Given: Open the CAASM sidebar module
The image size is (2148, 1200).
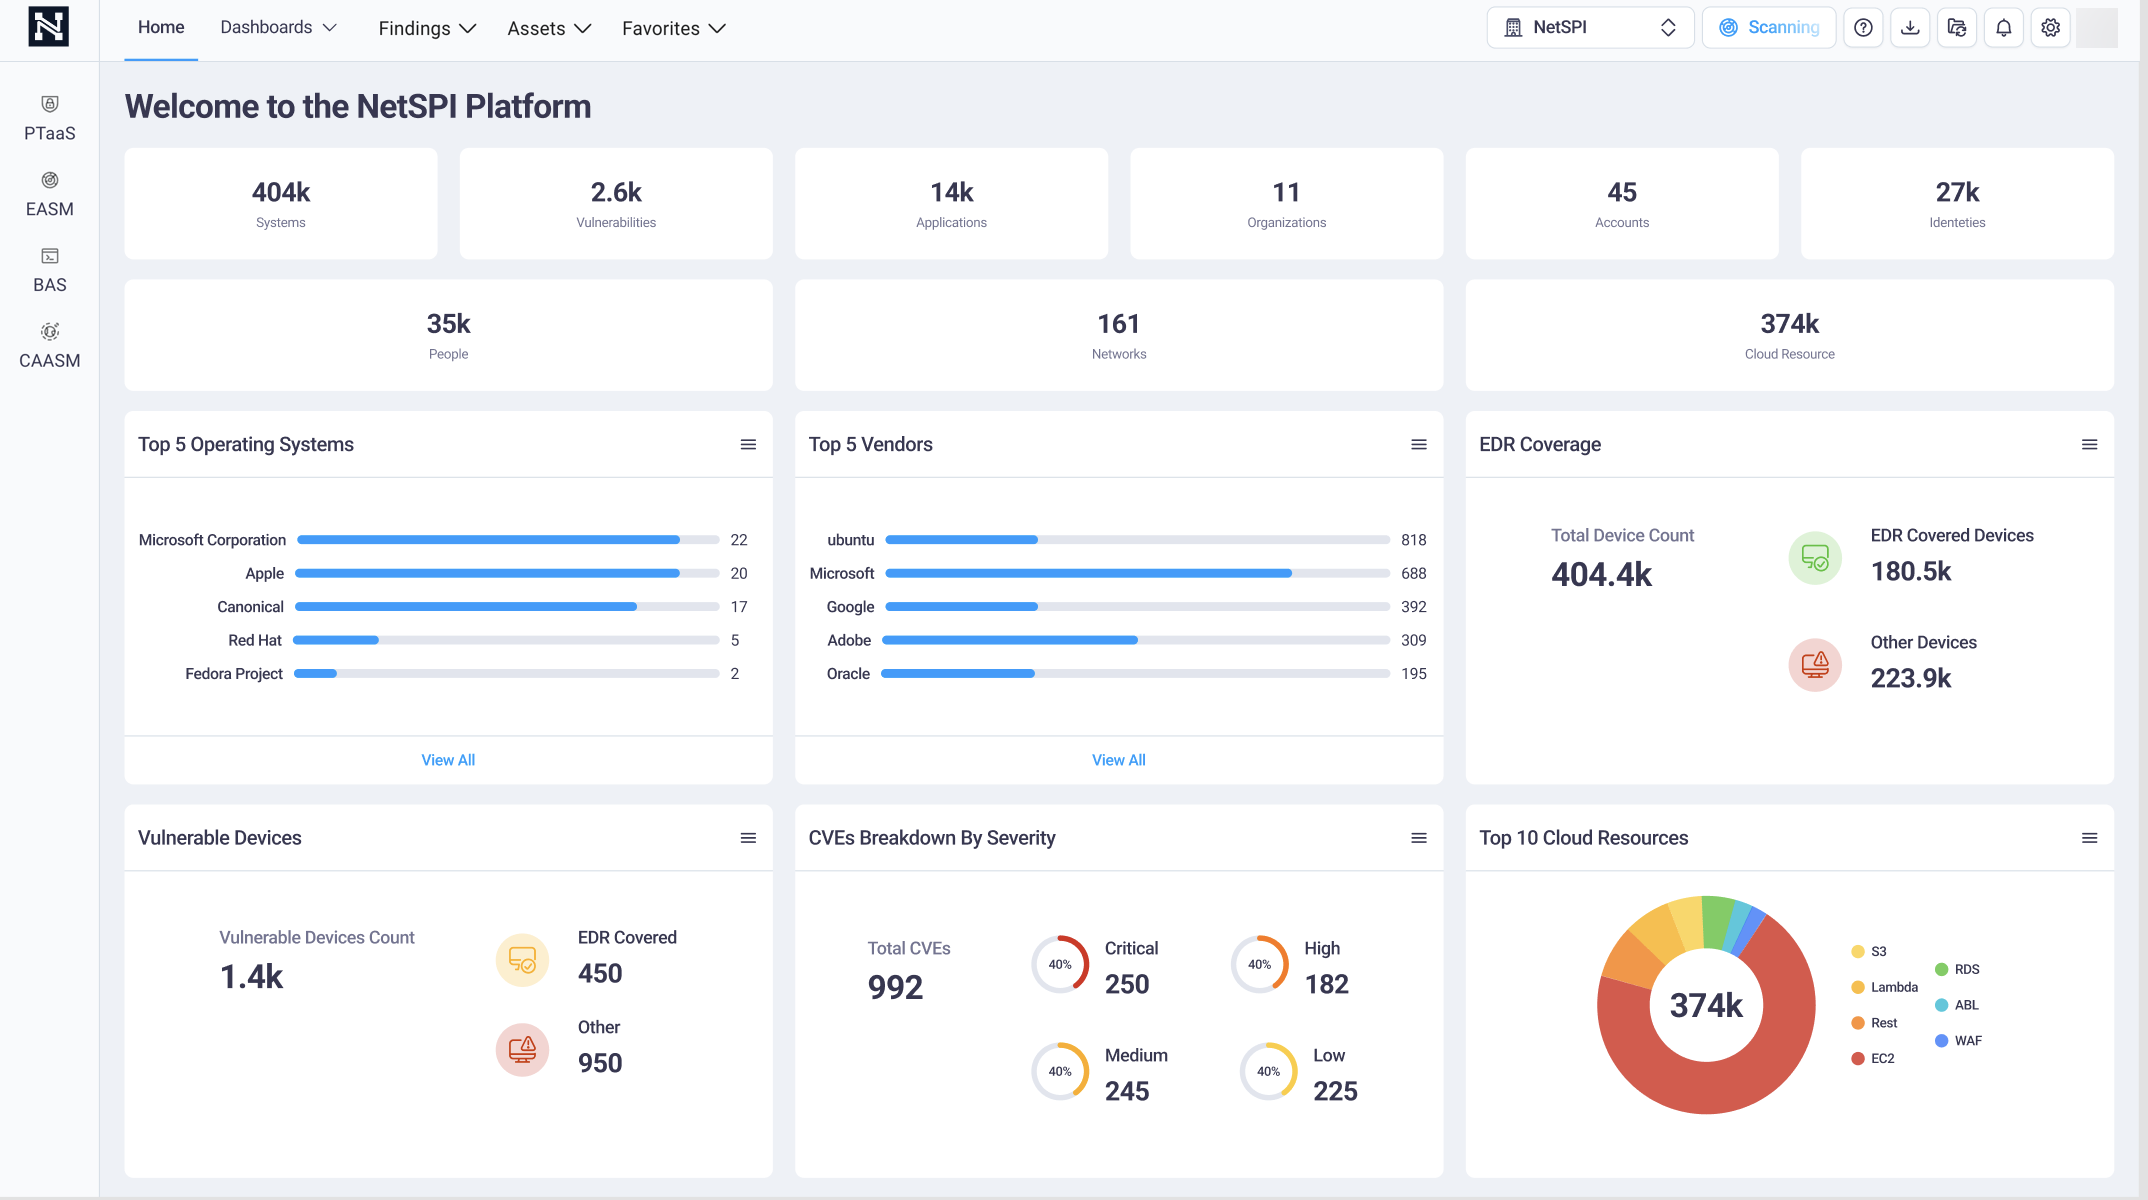Looking at the screenshot, I should coord(50,347).
